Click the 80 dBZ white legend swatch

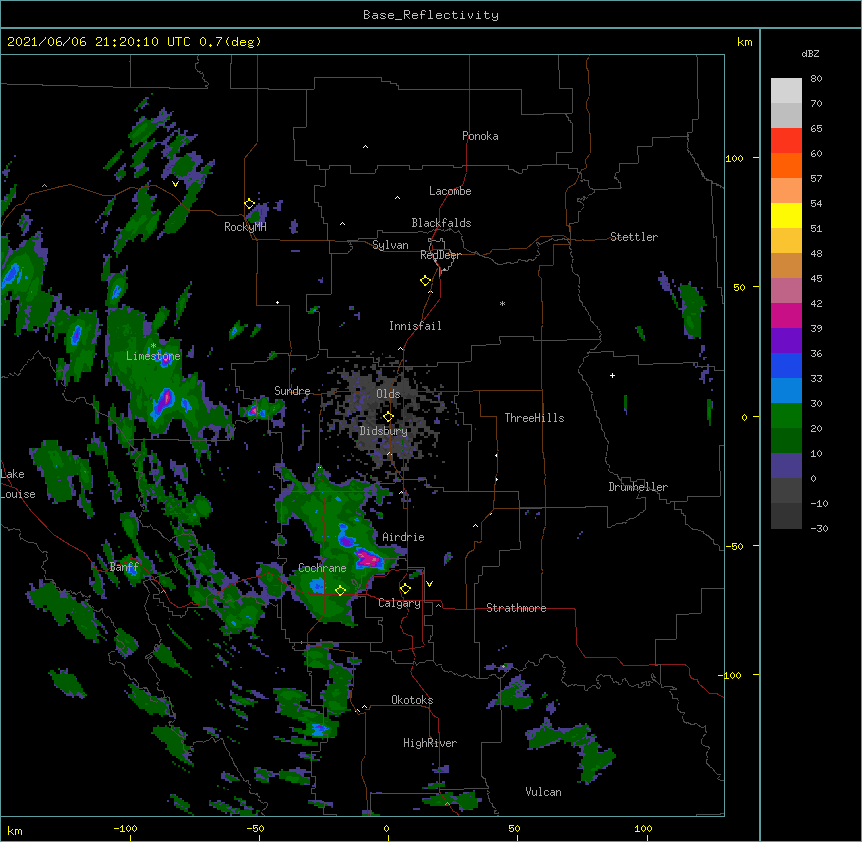tap(786, 91)
